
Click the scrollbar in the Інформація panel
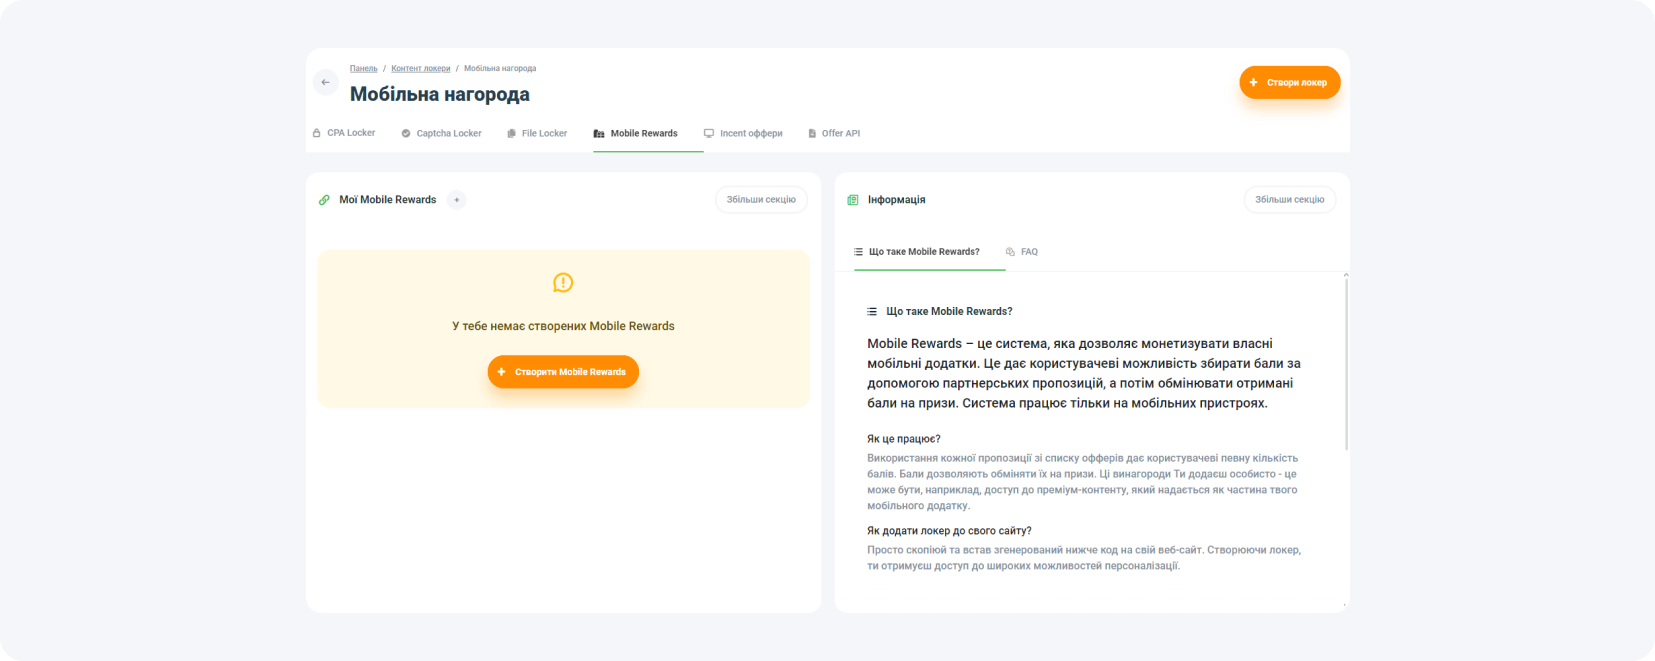point(1346,362)
